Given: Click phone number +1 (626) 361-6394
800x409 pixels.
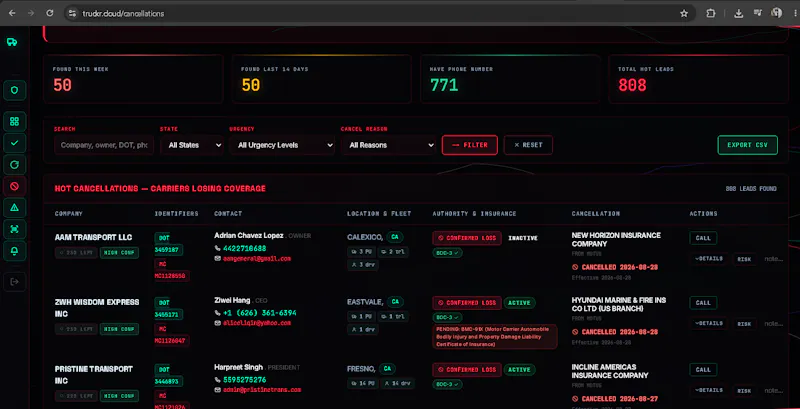Looking at the screenshot, I should (x=259, y=313).
